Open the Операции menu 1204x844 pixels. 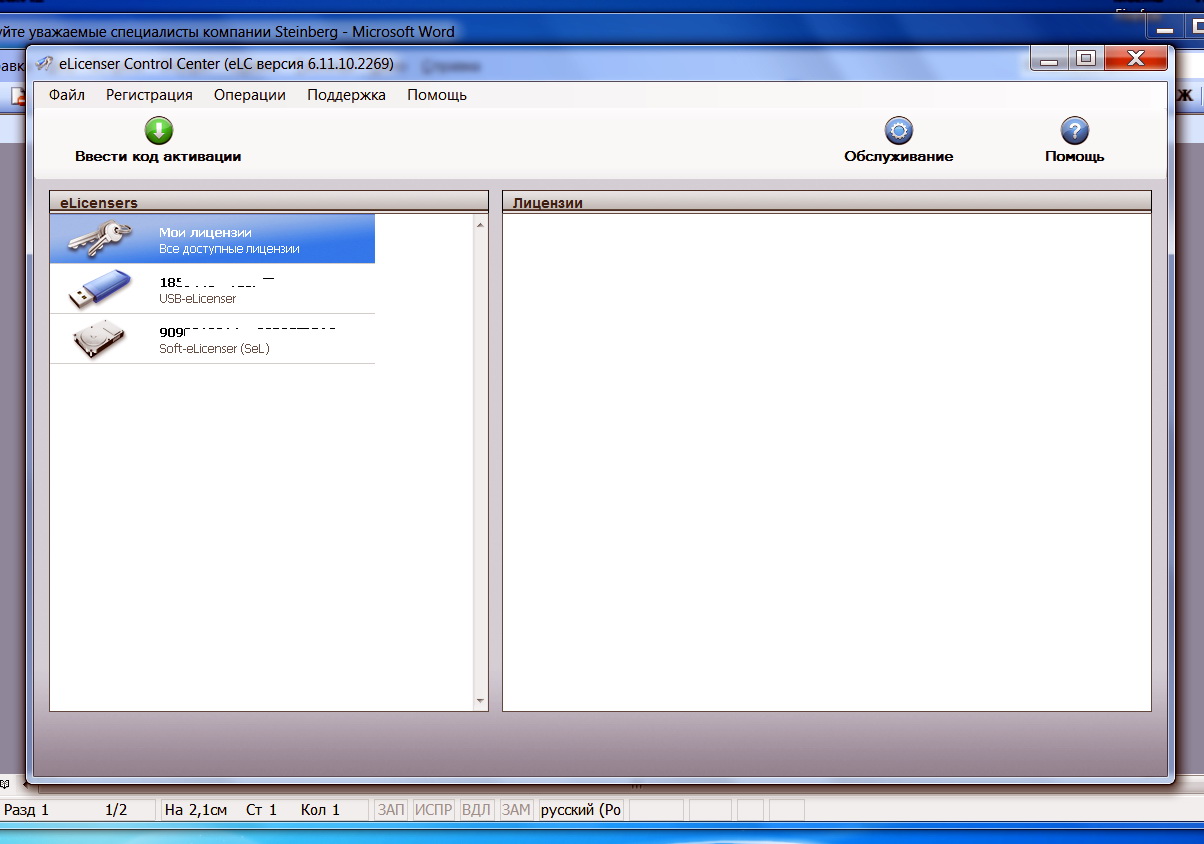[x=250, y=95]
